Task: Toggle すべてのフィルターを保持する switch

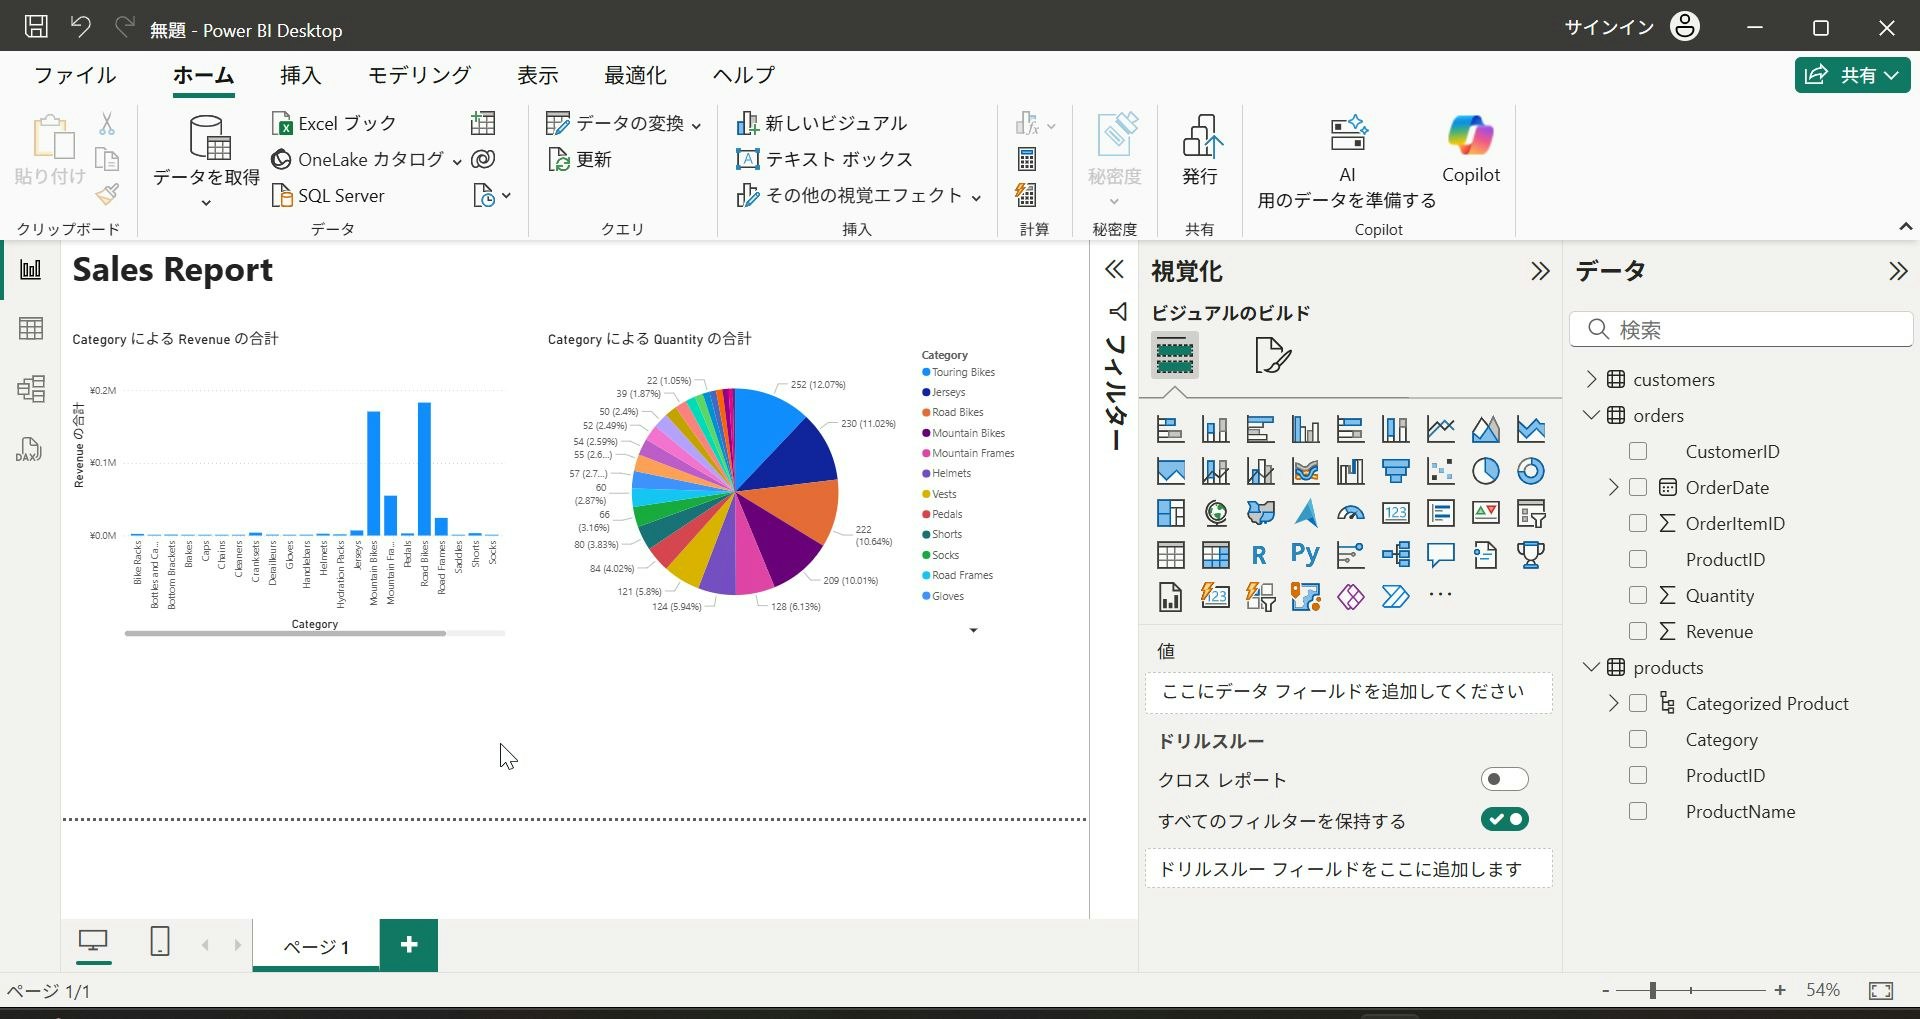Action: (x=1504, y=819)
